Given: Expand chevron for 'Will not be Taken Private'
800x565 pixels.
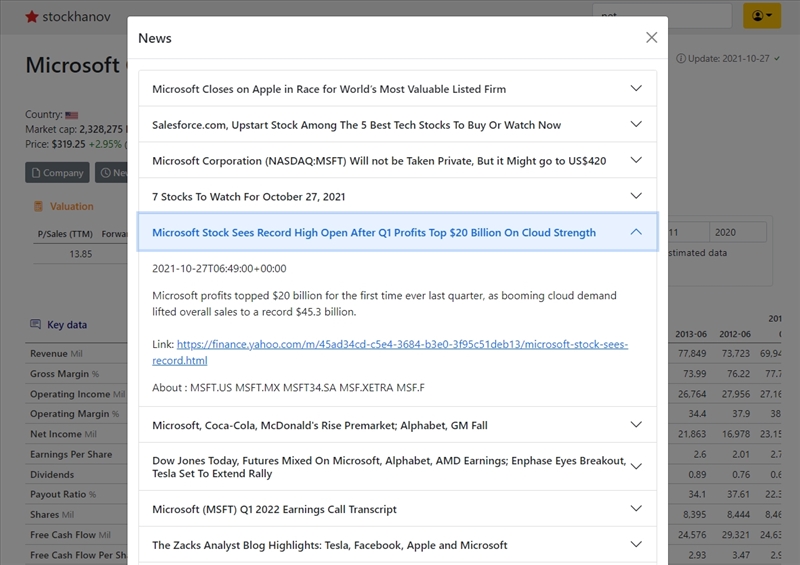Looking at the screenshot, I should 636,160.
